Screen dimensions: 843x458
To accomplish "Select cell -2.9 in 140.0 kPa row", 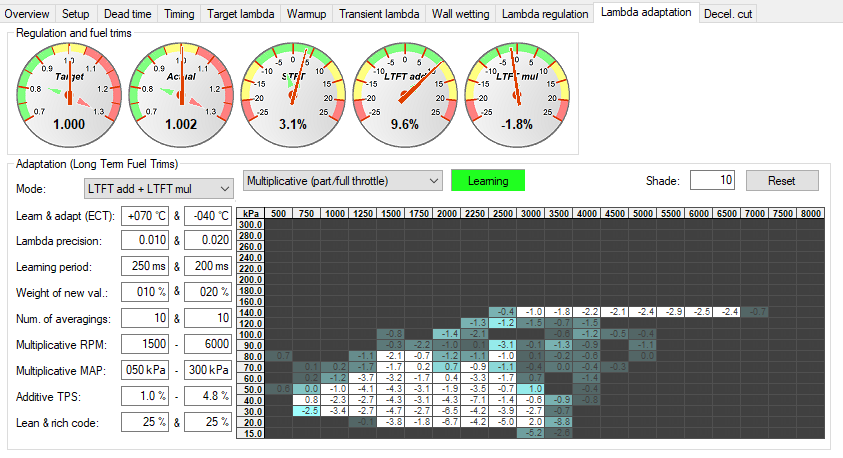I will click(x=670, y=312).
